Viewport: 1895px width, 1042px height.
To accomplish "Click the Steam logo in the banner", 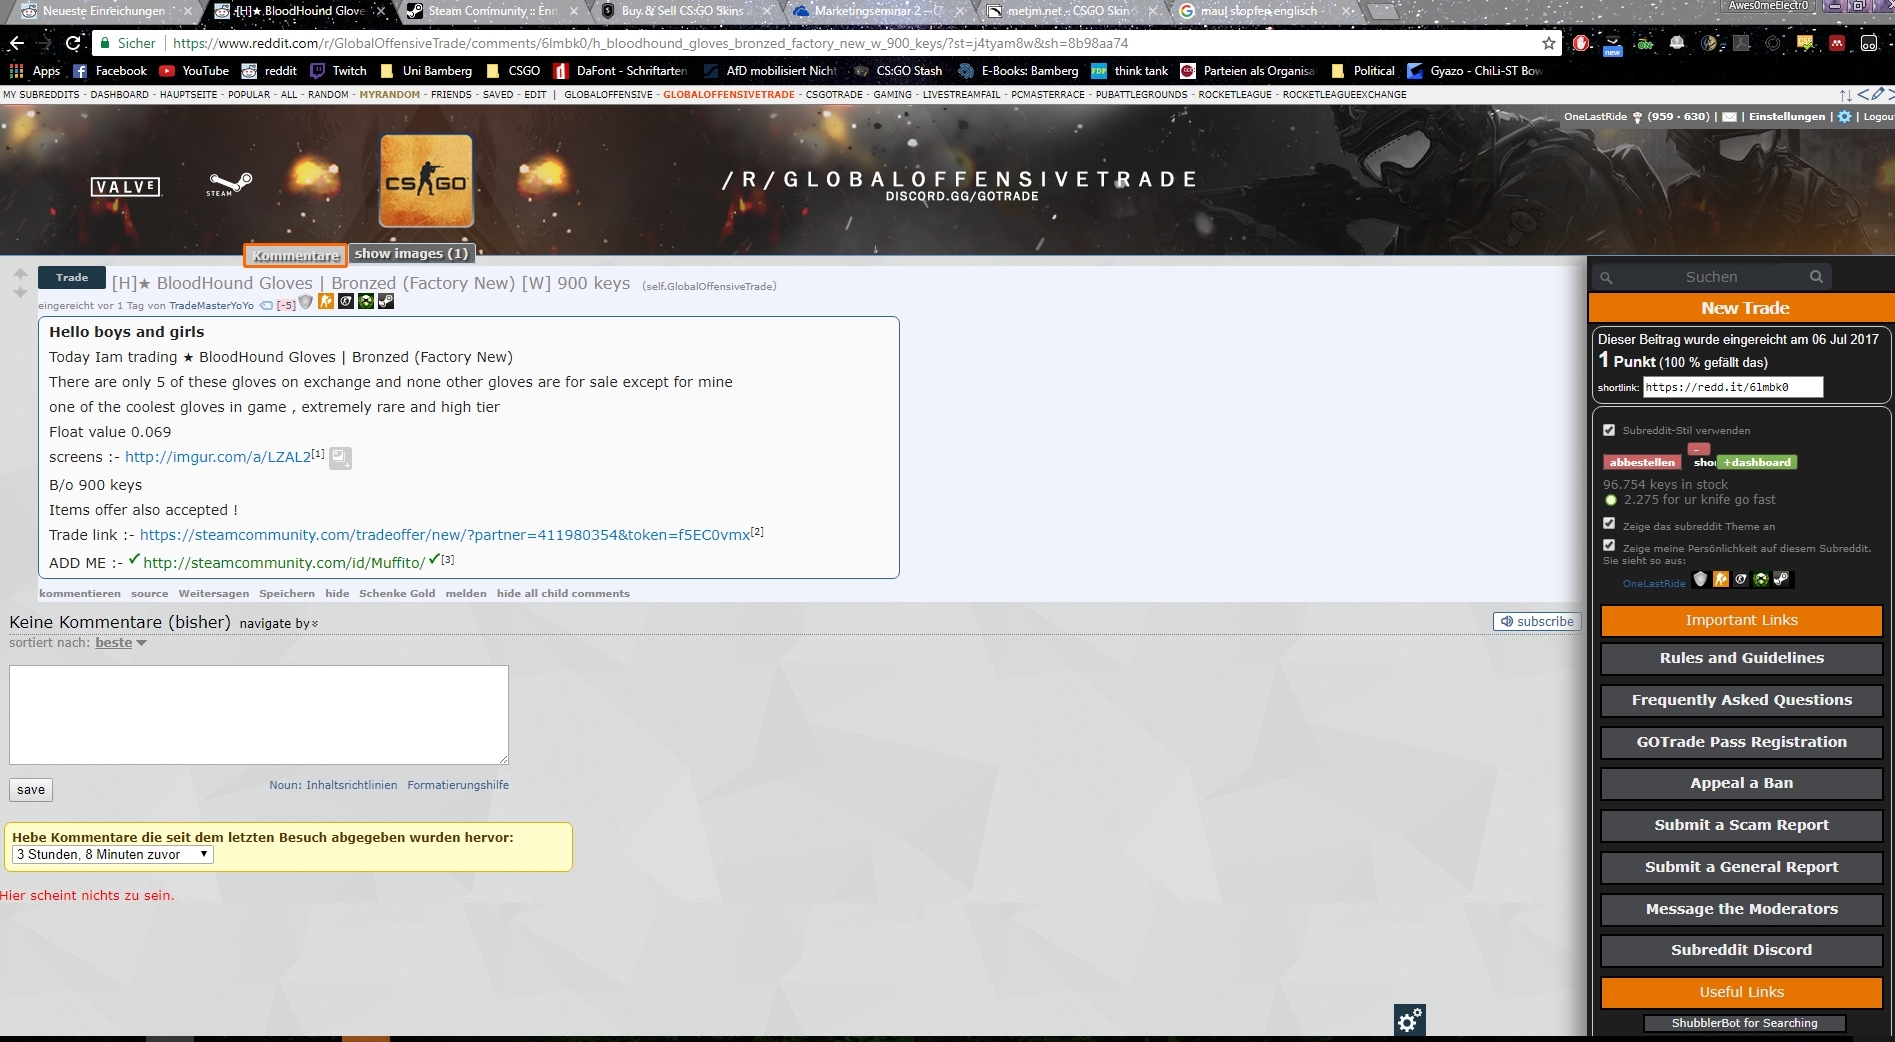I will coord(229,184).
